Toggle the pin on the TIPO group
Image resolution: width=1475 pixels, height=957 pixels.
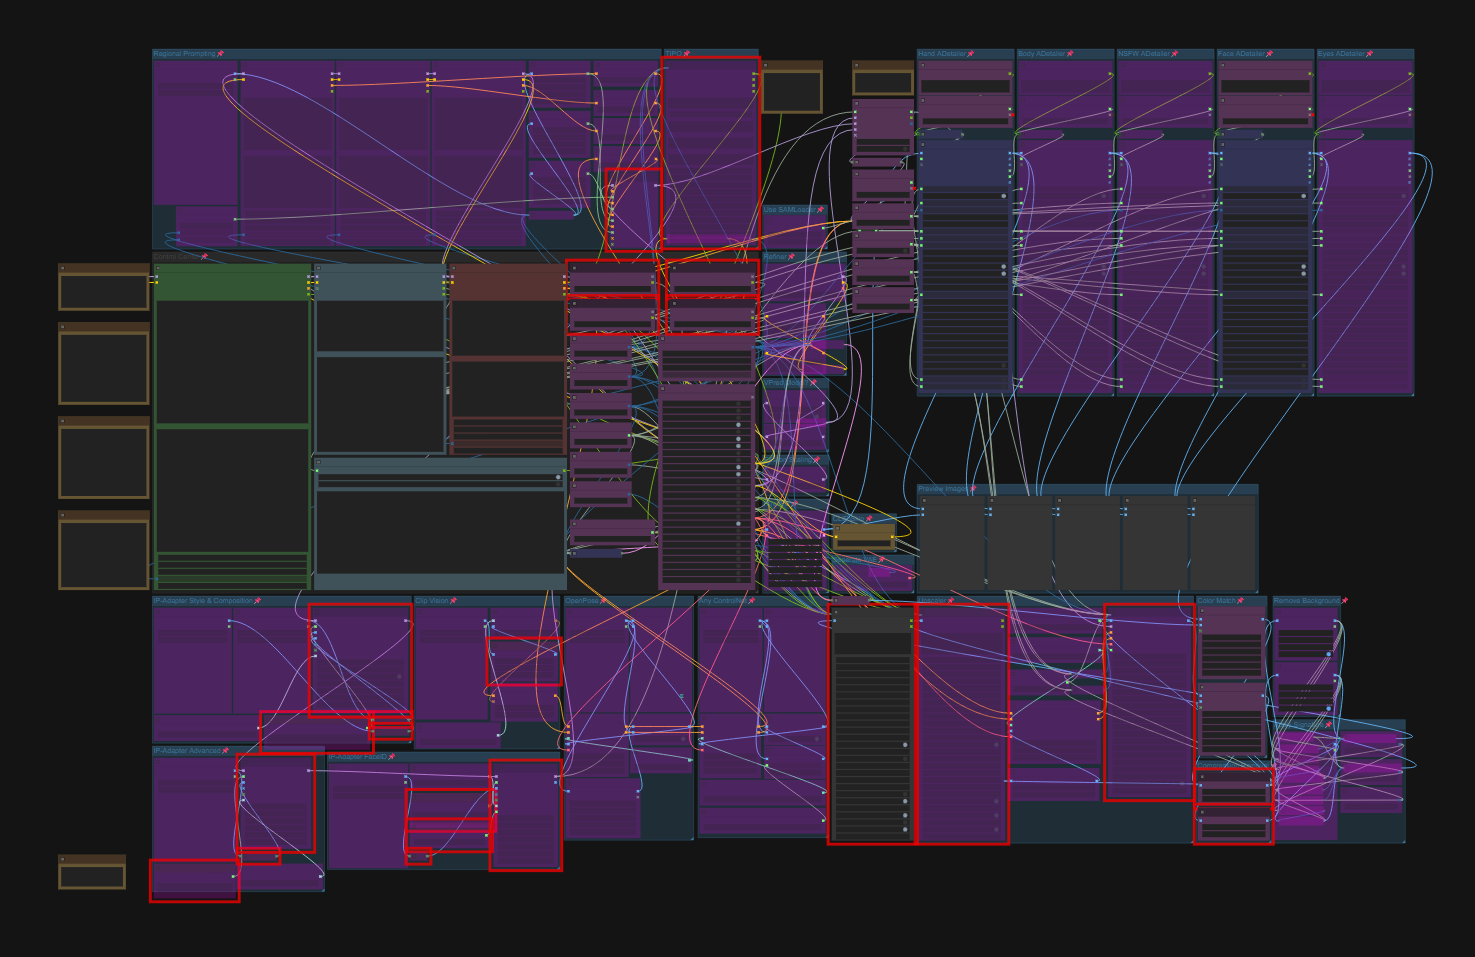coord(687,54)
